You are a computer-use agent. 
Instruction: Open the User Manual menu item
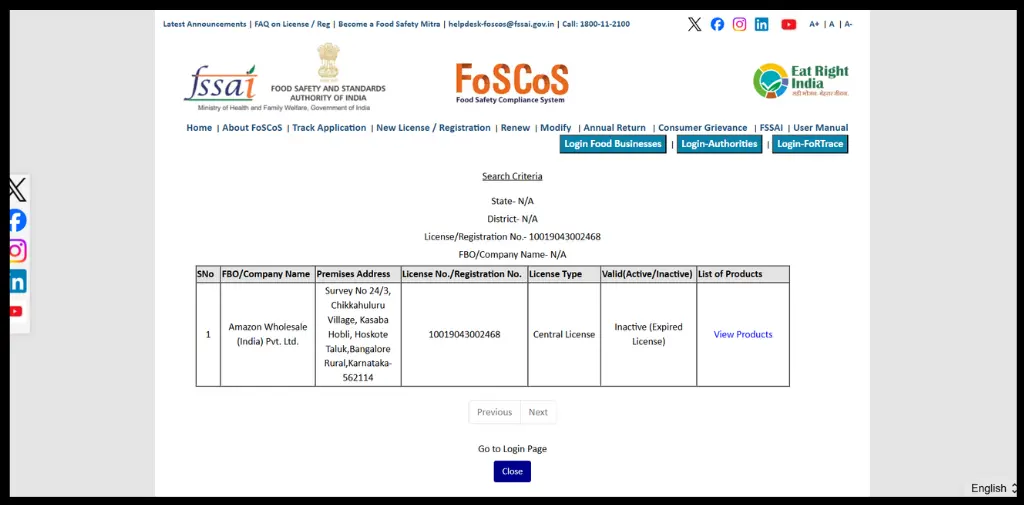click(821, 128)
